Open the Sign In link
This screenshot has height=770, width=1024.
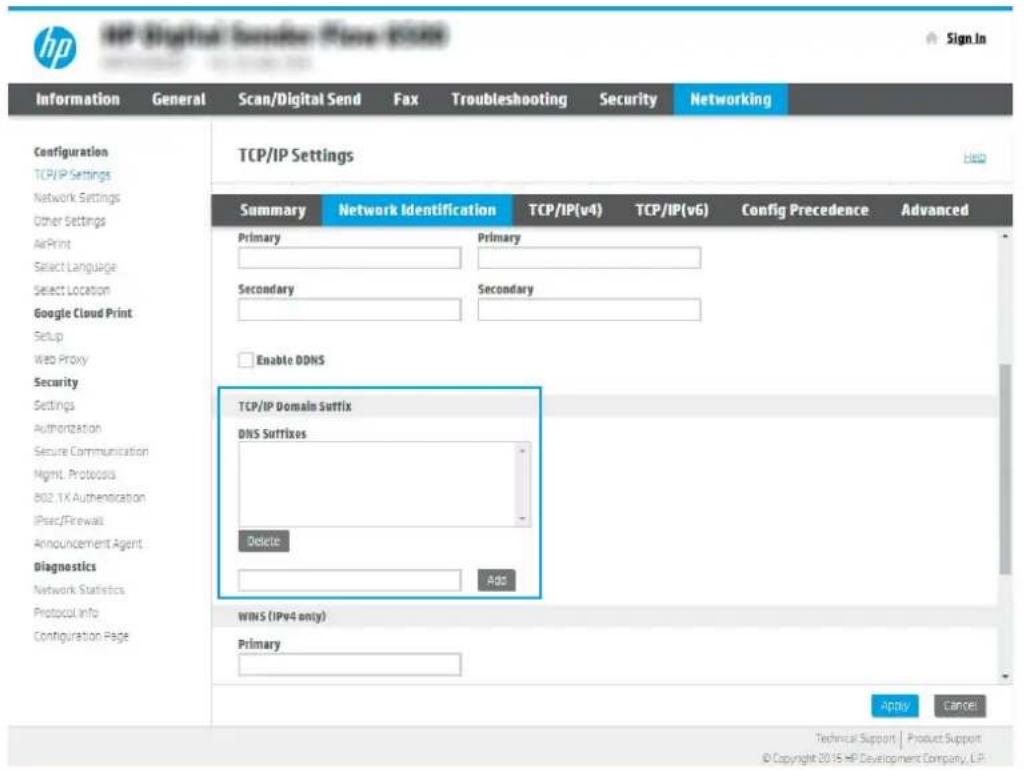pyautogui.click(x=966, y=39)
